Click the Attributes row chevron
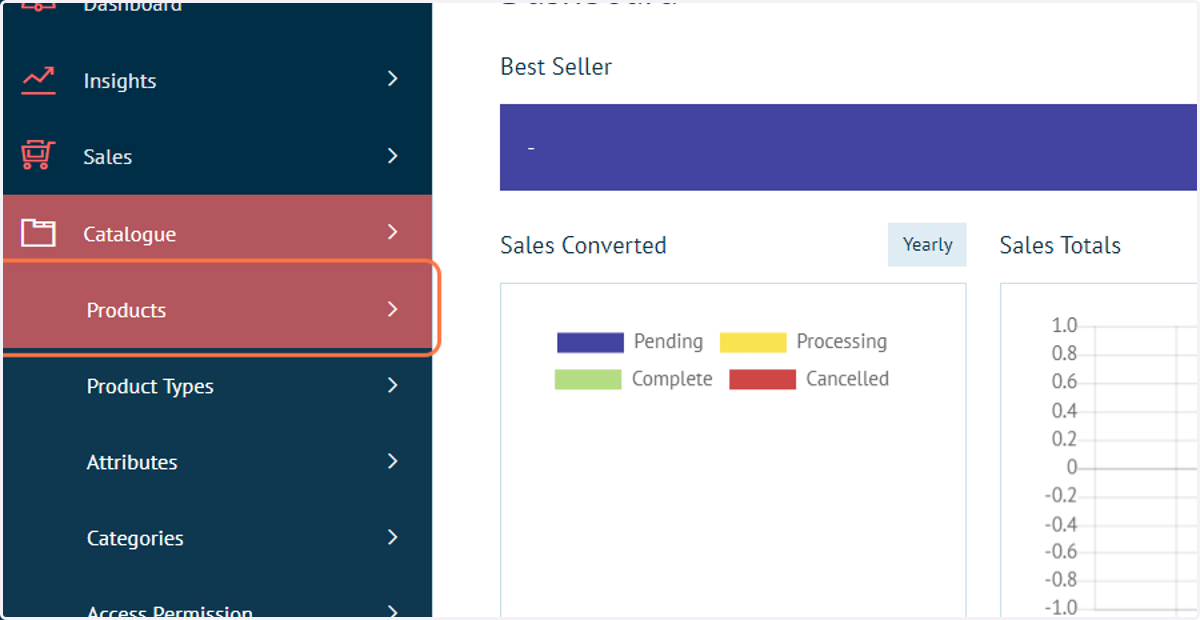Screen dimensions: 1200x620 click(x=393, y=461)
